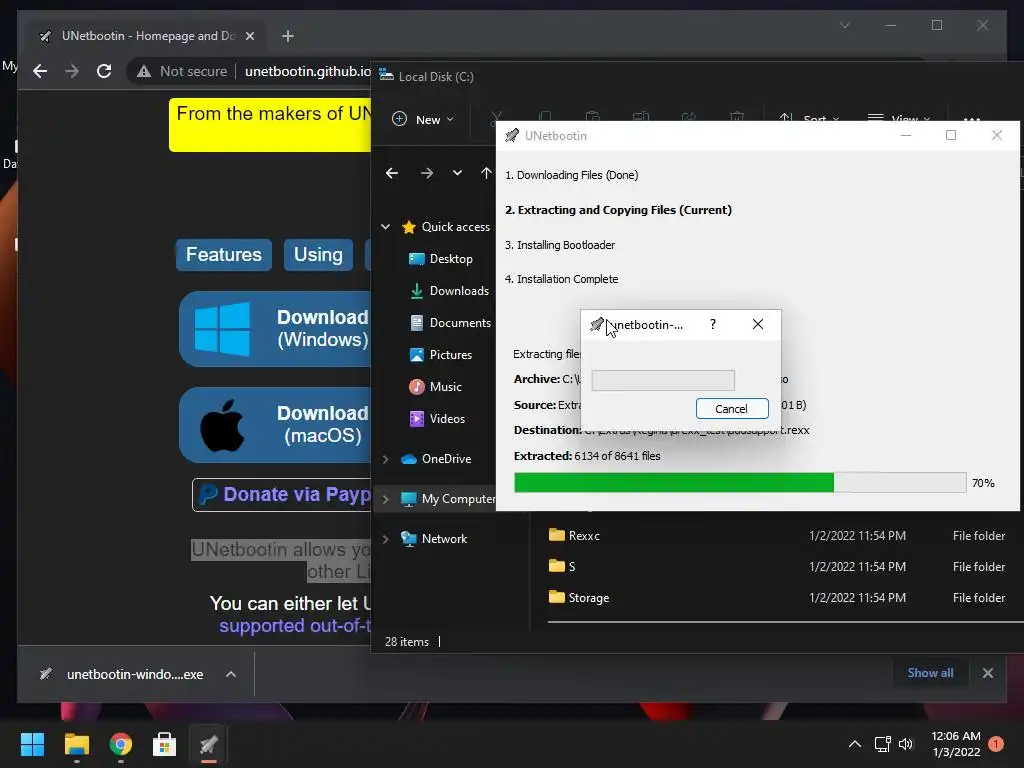1024x768 pixels.
Task: Click the UNetbootin window title icon
Action: click(512, 136)
